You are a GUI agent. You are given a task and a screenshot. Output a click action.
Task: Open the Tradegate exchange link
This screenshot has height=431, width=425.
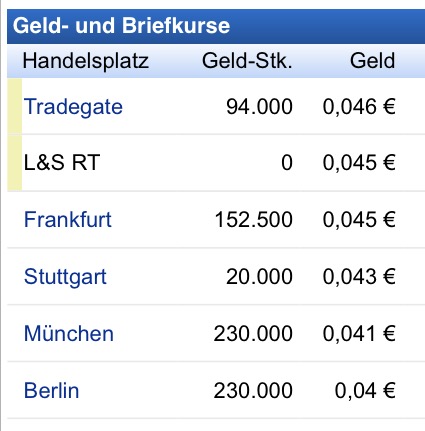pos(73,107)
